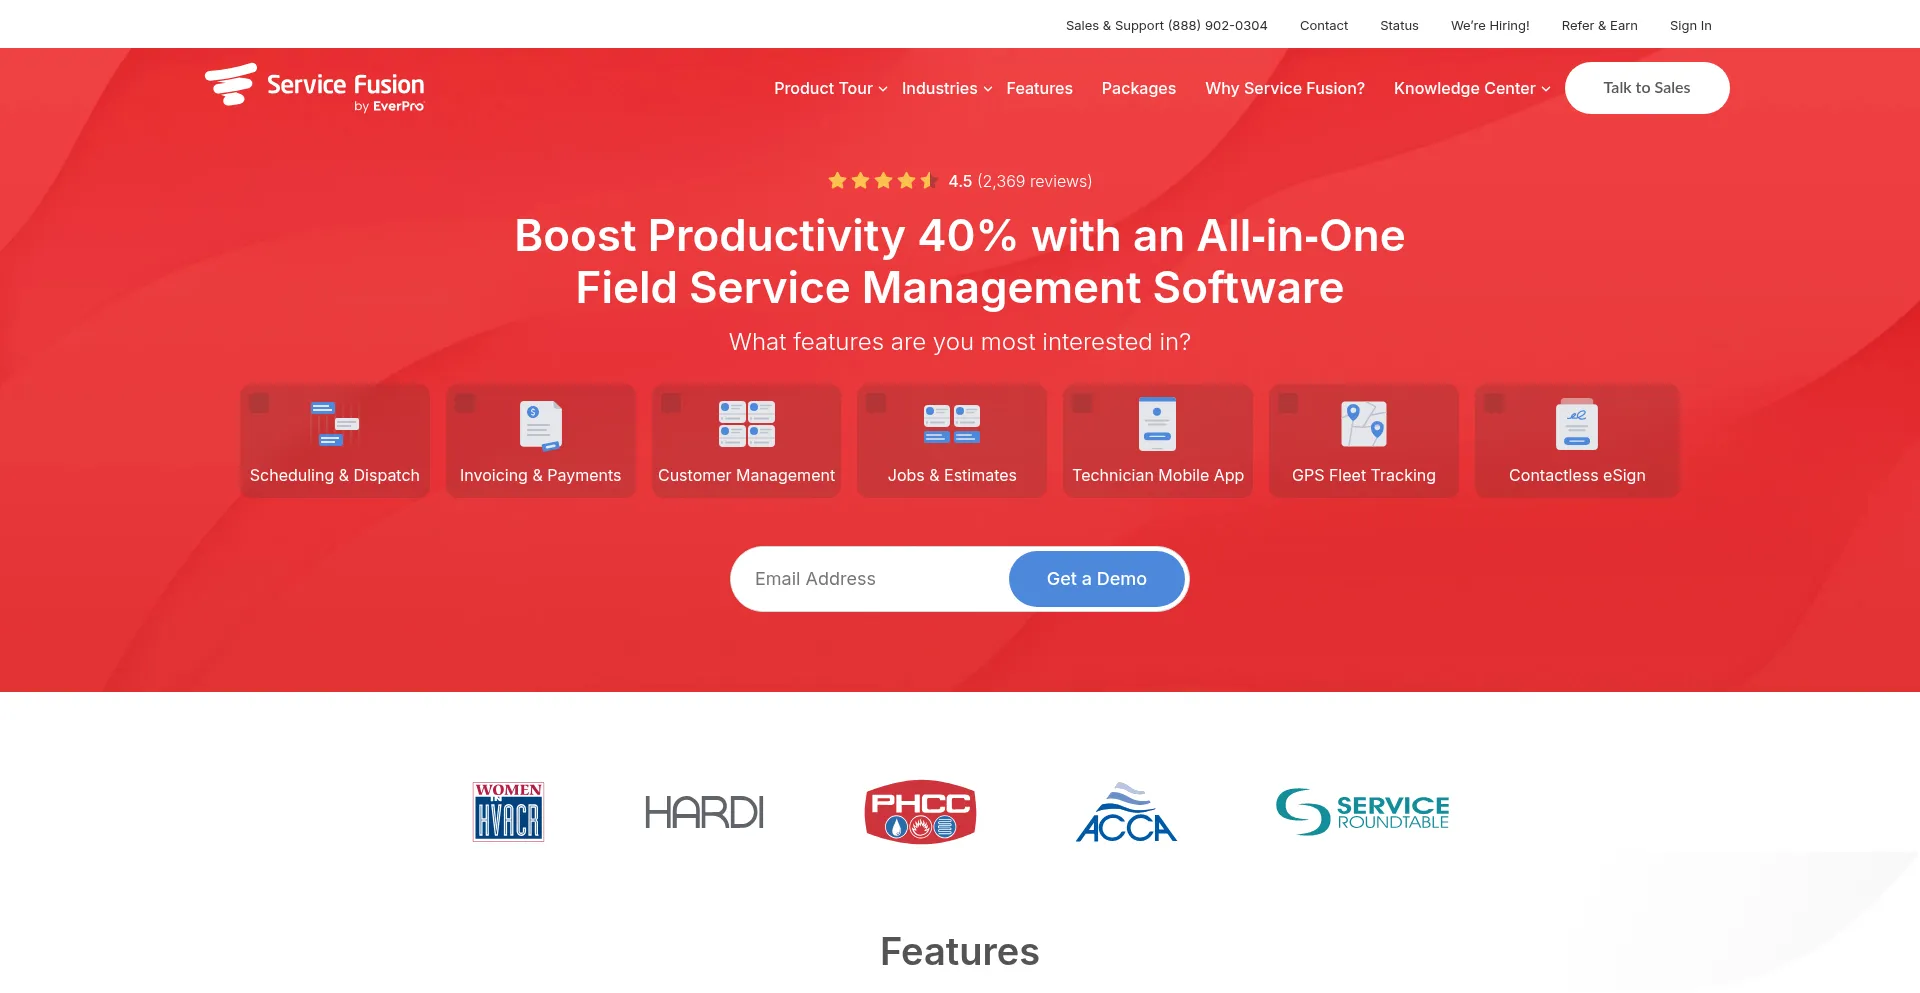
Task: Open the Refer & Earn link
Action: coord(1599,26)
